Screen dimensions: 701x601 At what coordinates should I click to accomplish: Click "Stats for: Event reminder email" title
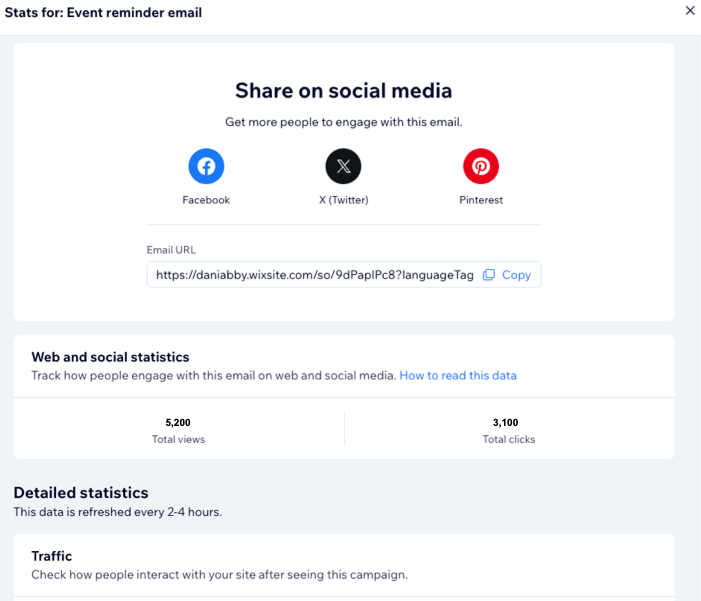103,12
